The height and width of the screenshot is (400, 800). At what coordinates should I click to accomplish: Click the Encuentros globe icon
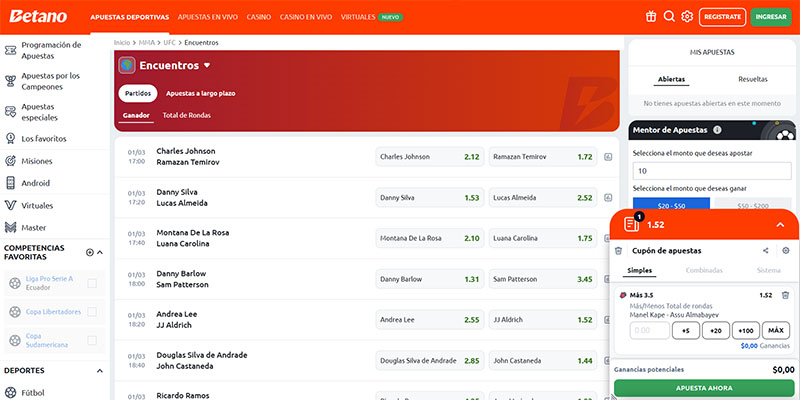127,65
